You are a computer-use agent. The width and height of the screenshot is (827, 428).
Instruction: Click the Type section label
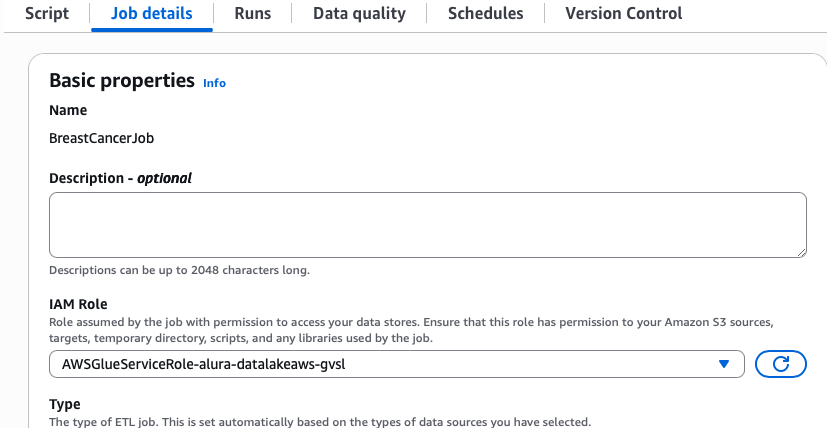(x=66, y=404)
